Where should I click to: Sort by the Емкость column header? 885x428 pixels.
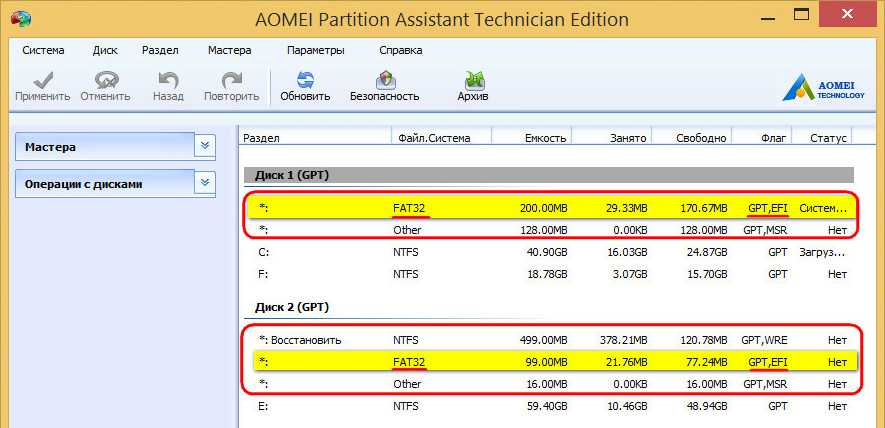pos(547,138)
